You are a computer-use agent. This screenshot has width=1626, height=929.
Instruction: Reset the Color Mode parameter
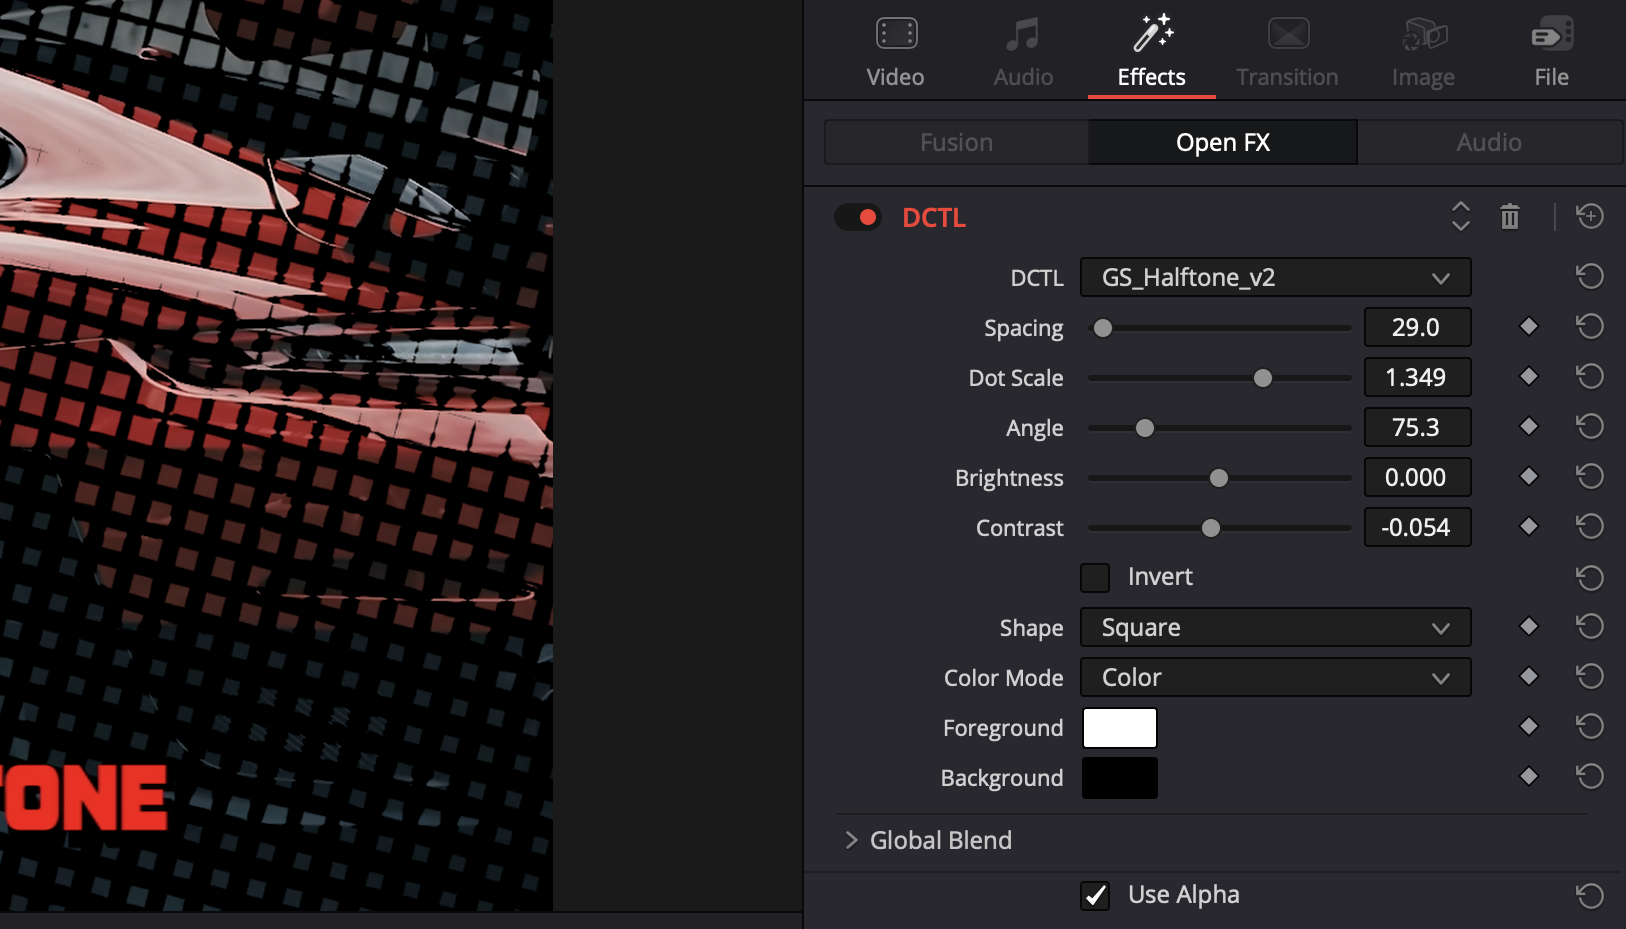(x=1589, y=676)
